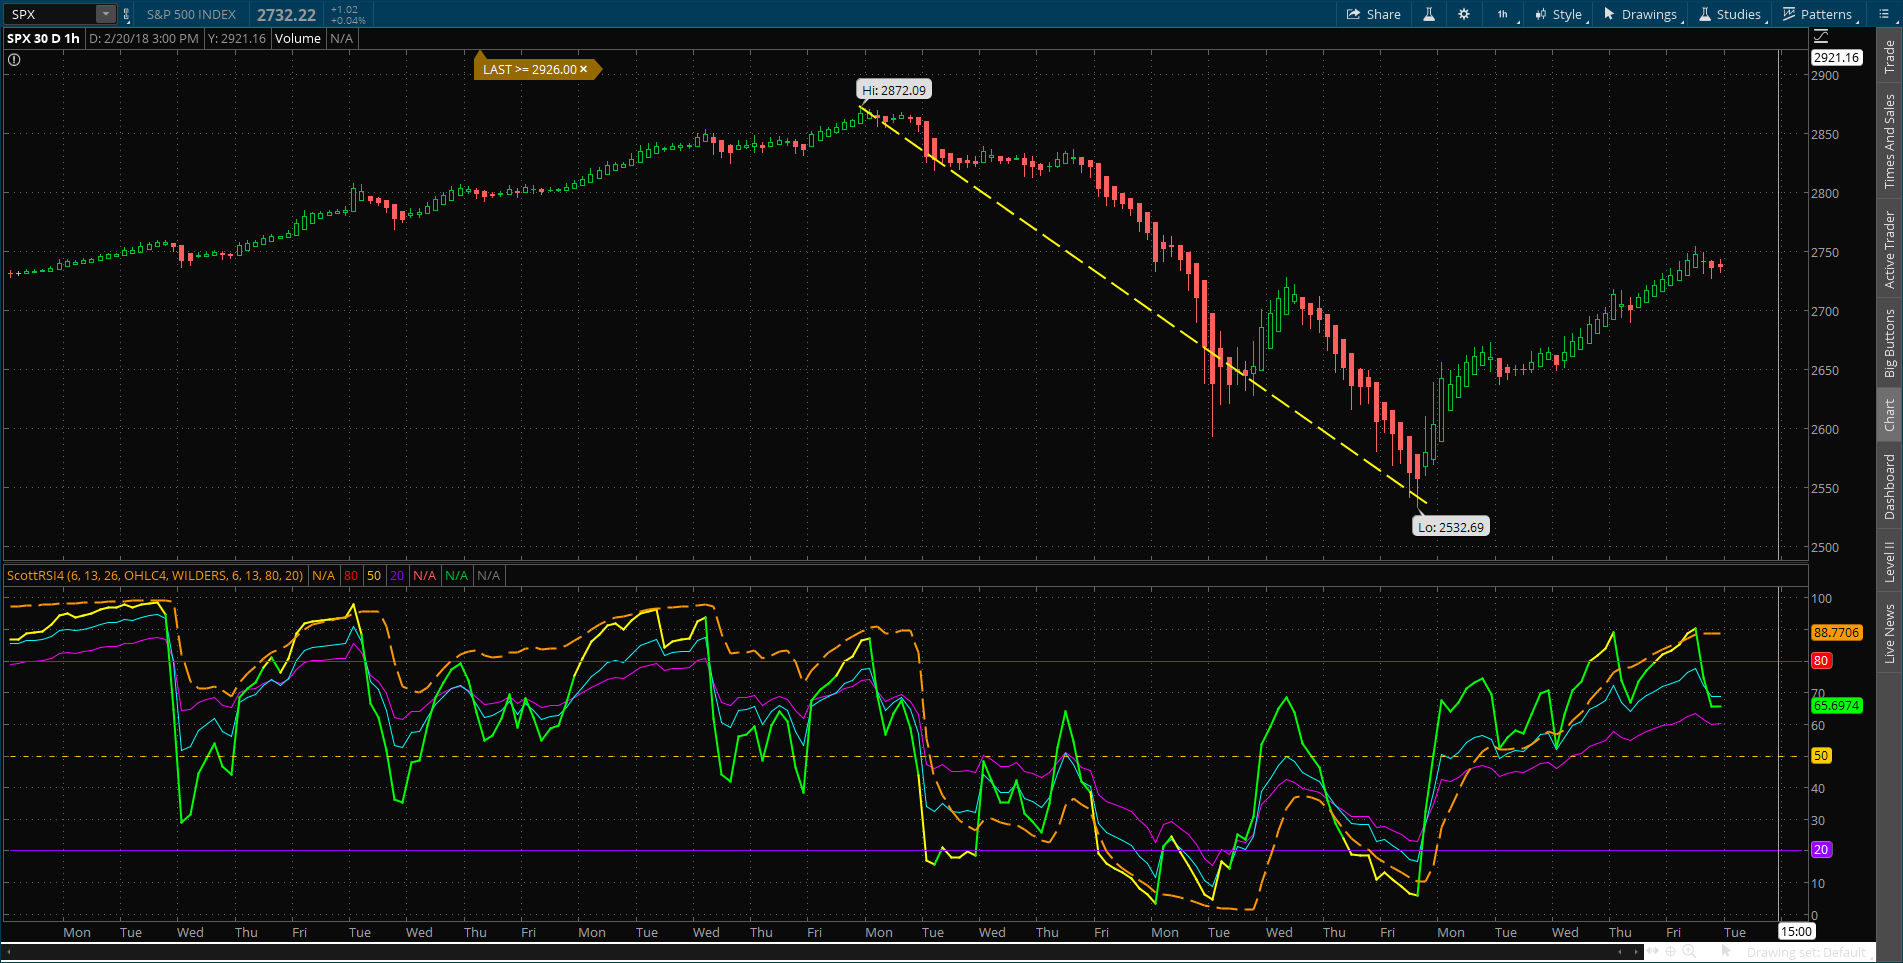Click the expand time axis icon
Viewport: 1903px width, 963px height.
(1651, 953)
